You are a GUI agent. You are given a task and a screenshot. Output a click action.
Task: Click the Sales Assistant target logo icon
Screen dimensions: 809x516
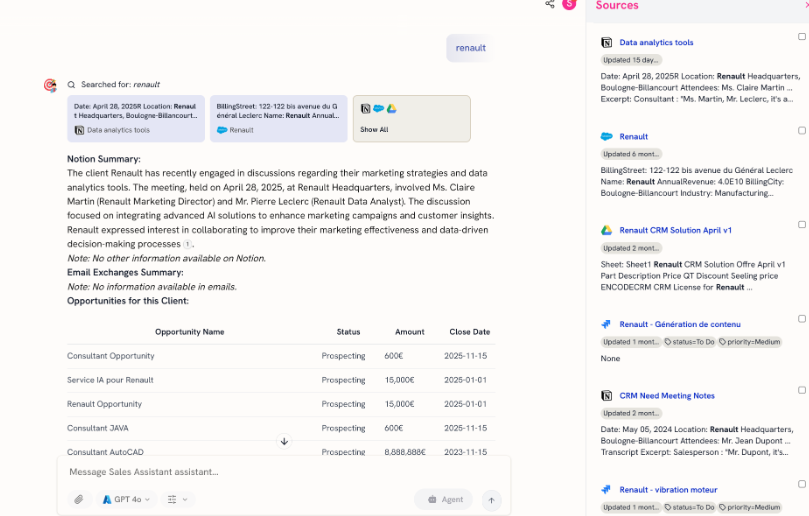(x=50, y=85)
